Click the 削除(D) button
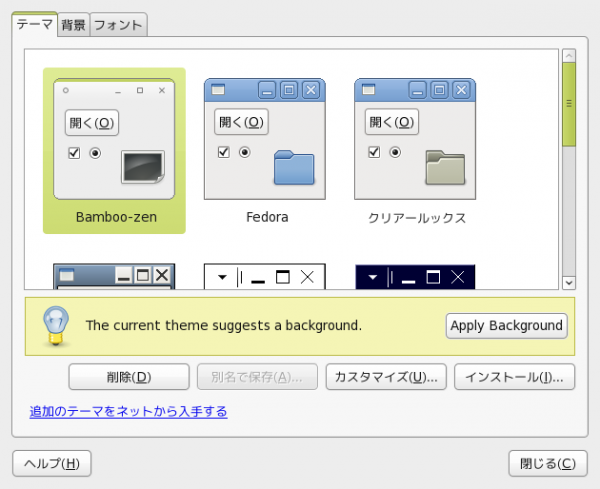The width and height of the screenshot is (600, 489). point(129,377)
